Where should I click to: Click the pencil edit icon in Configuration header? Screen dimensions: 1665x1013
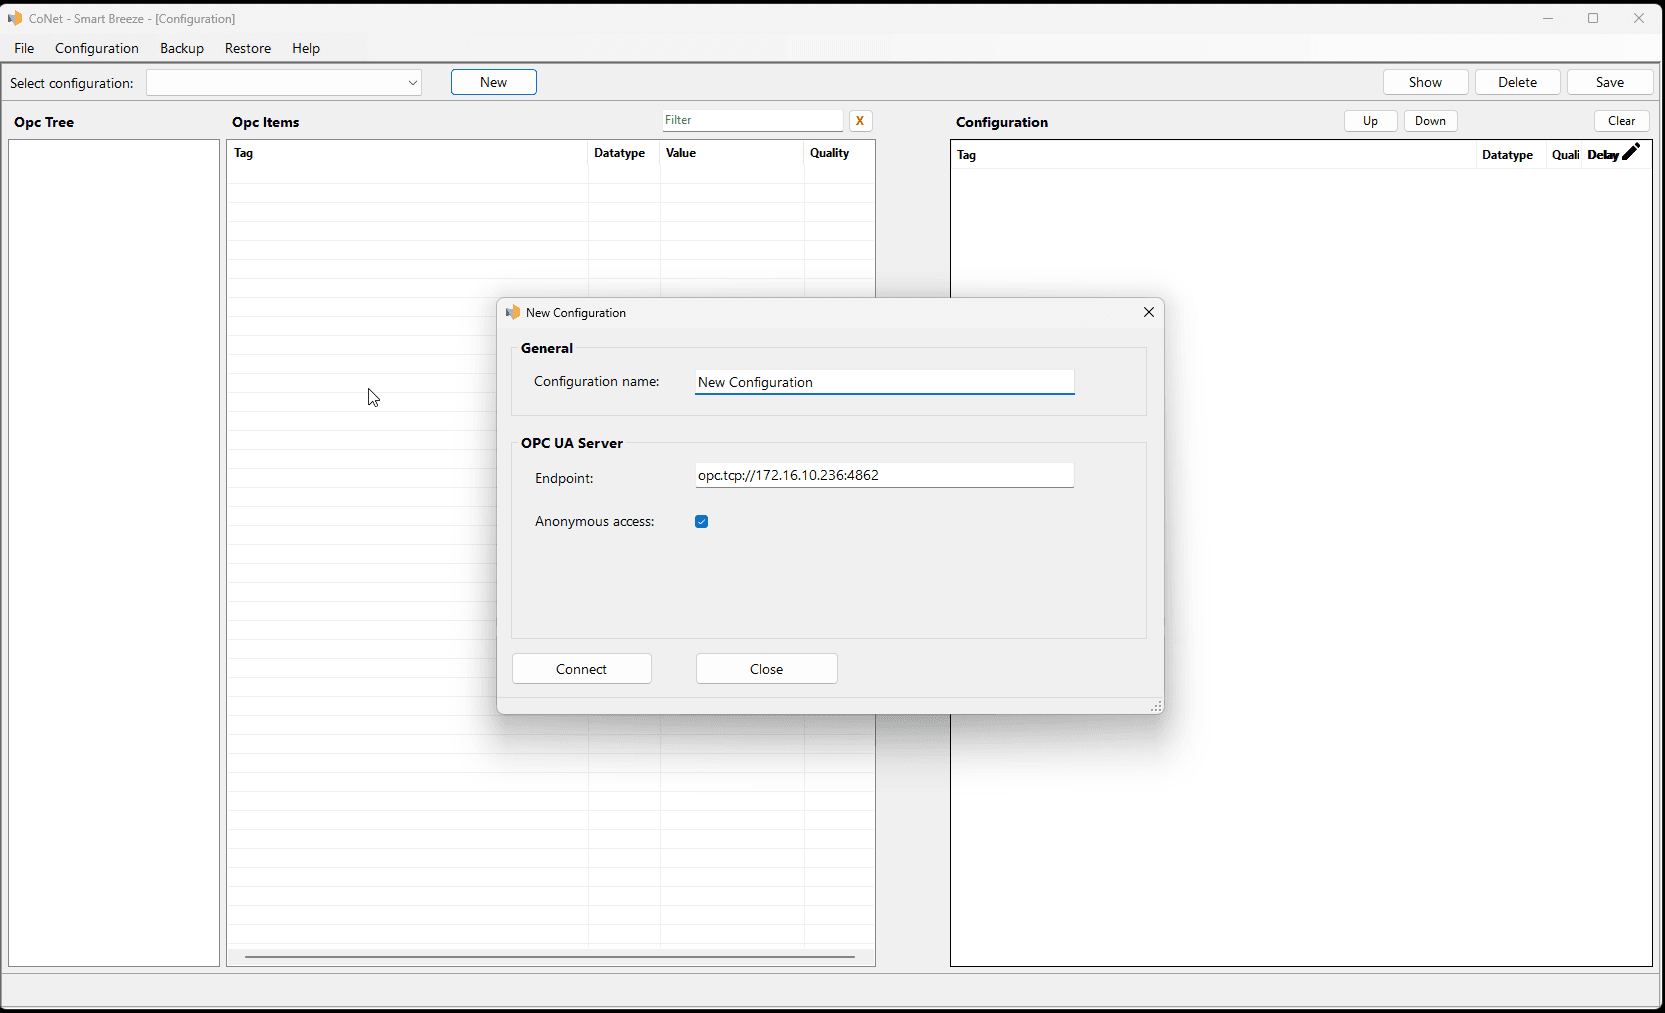click(1631, 152)
